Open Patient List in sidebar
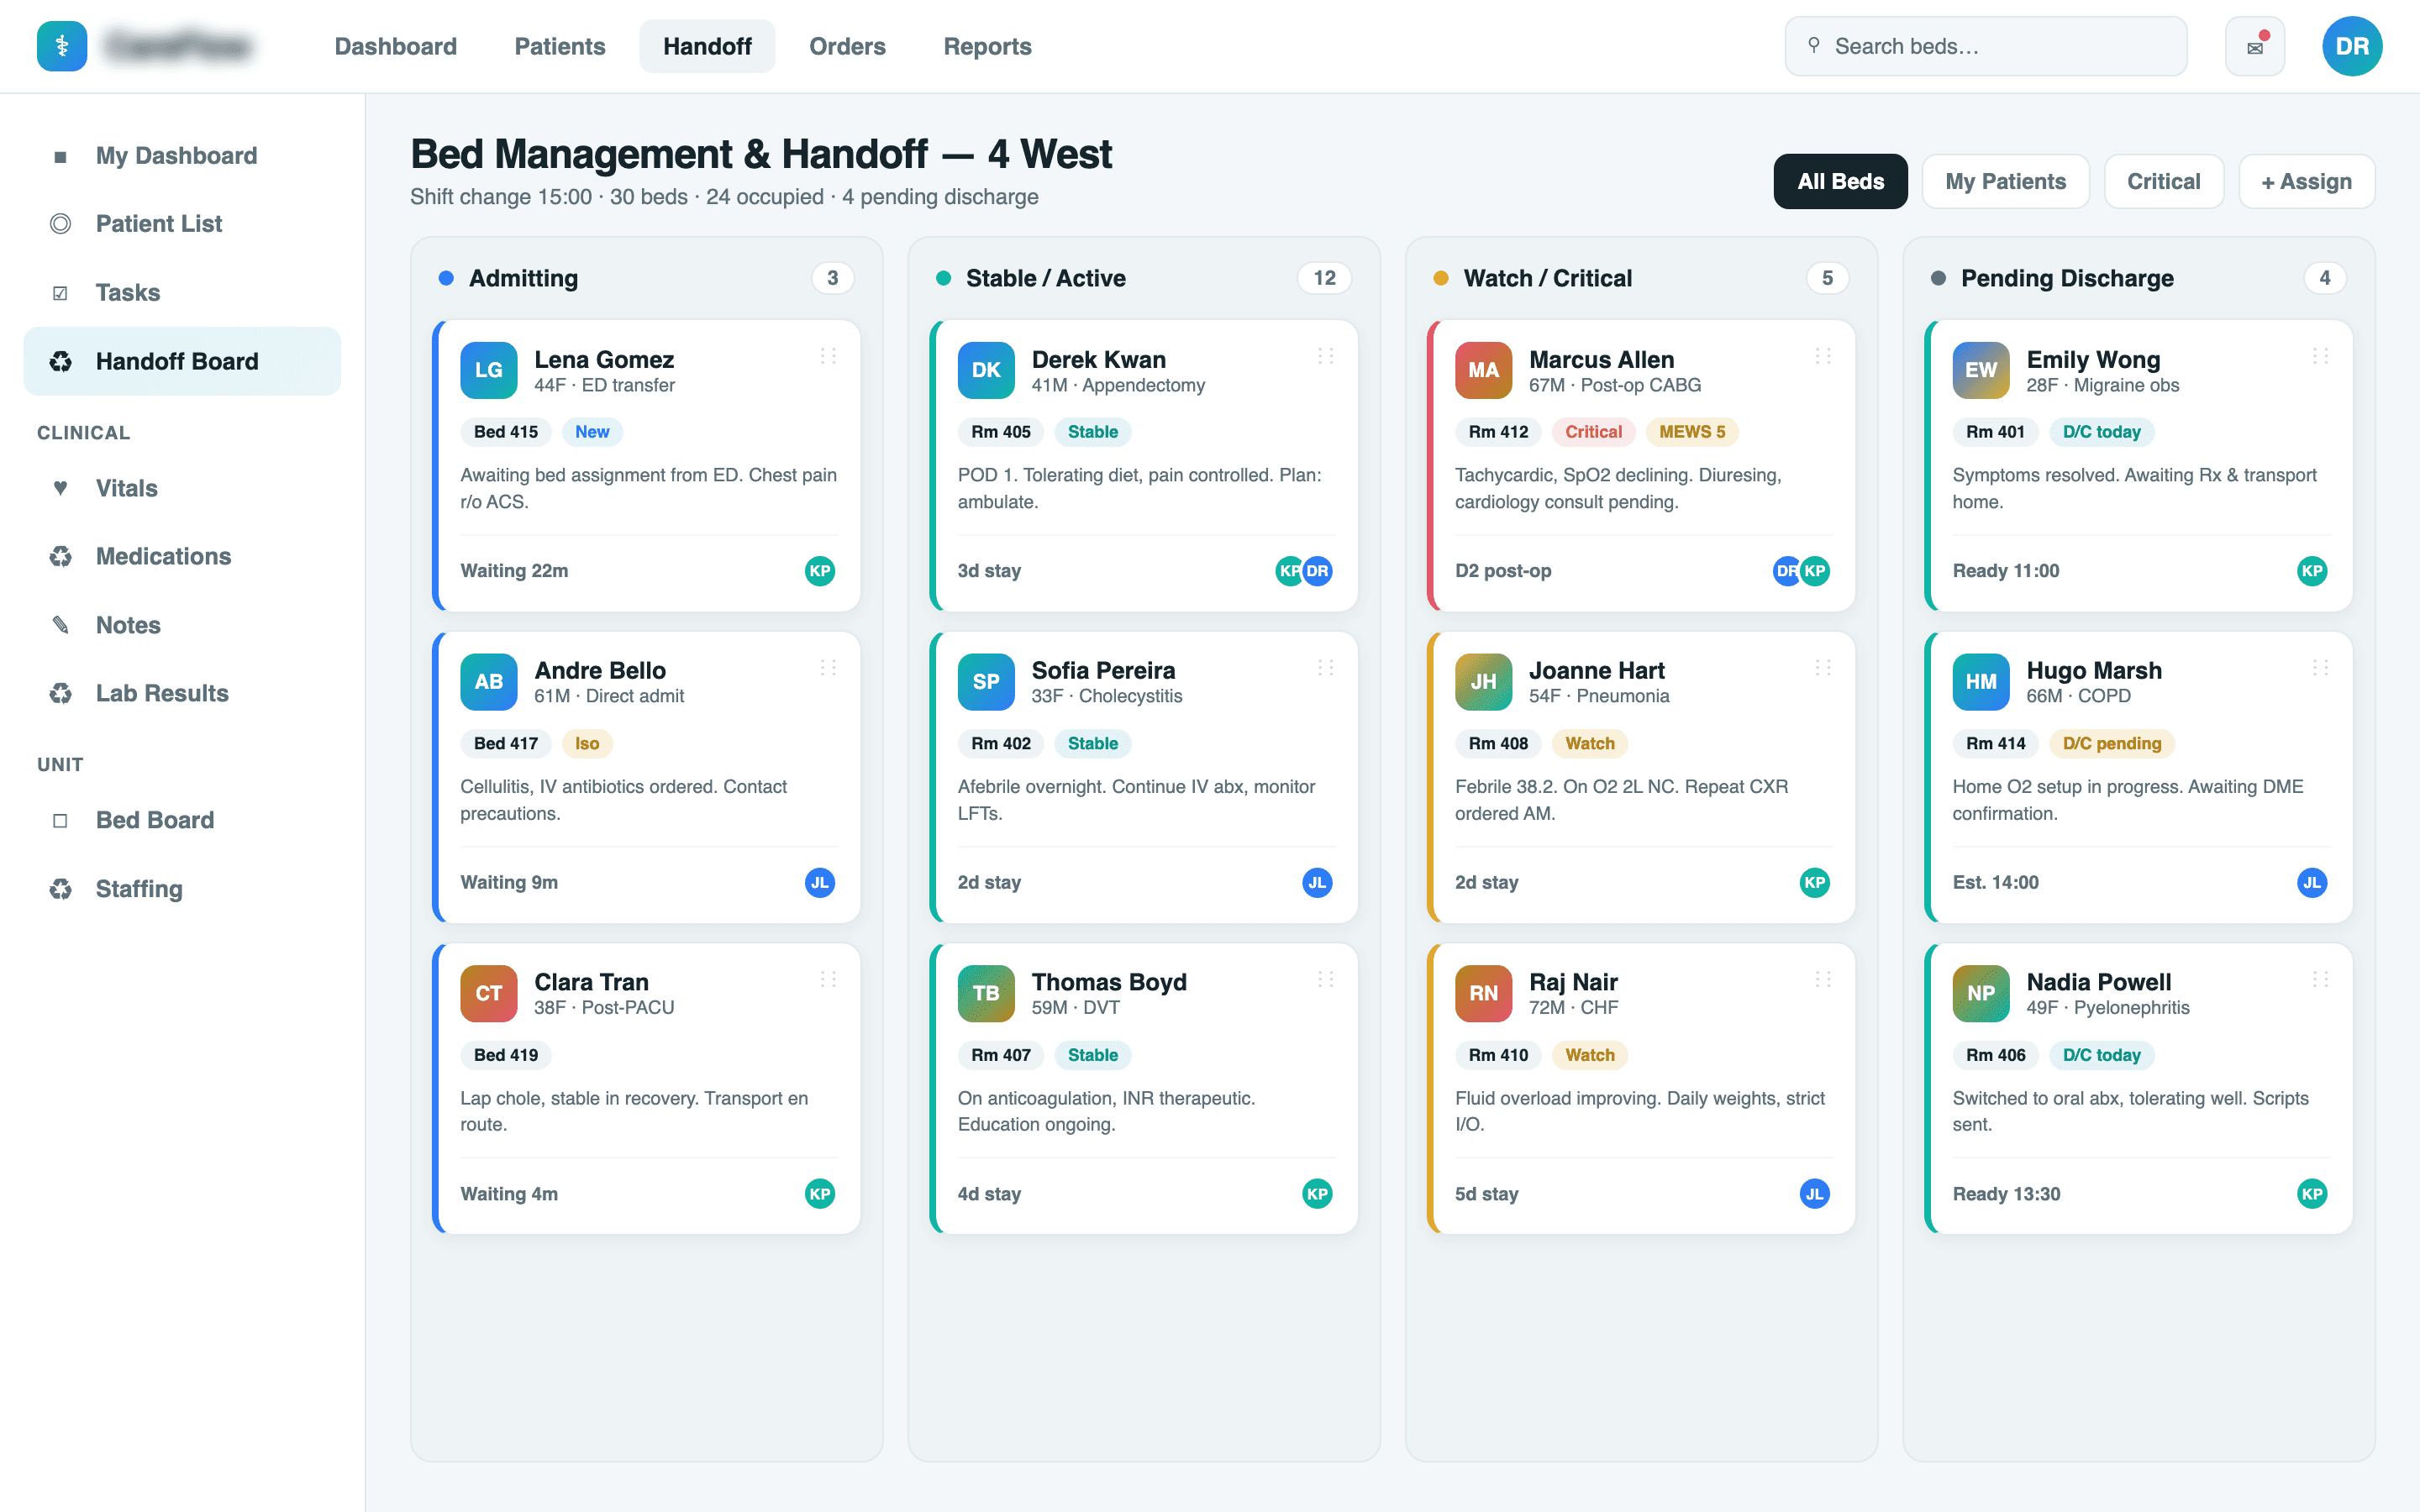The image size is (2420, 1512). tap(182, 224)
